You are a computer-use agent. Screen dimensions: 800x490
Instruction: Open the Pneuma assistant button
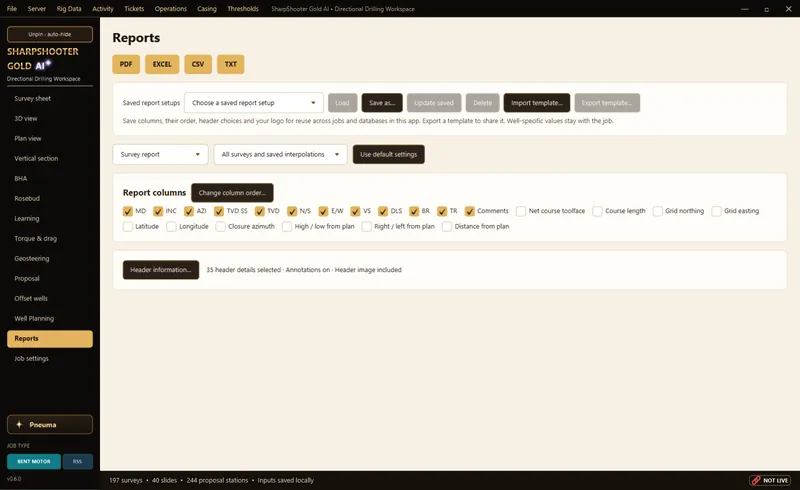tap(50, 425)
